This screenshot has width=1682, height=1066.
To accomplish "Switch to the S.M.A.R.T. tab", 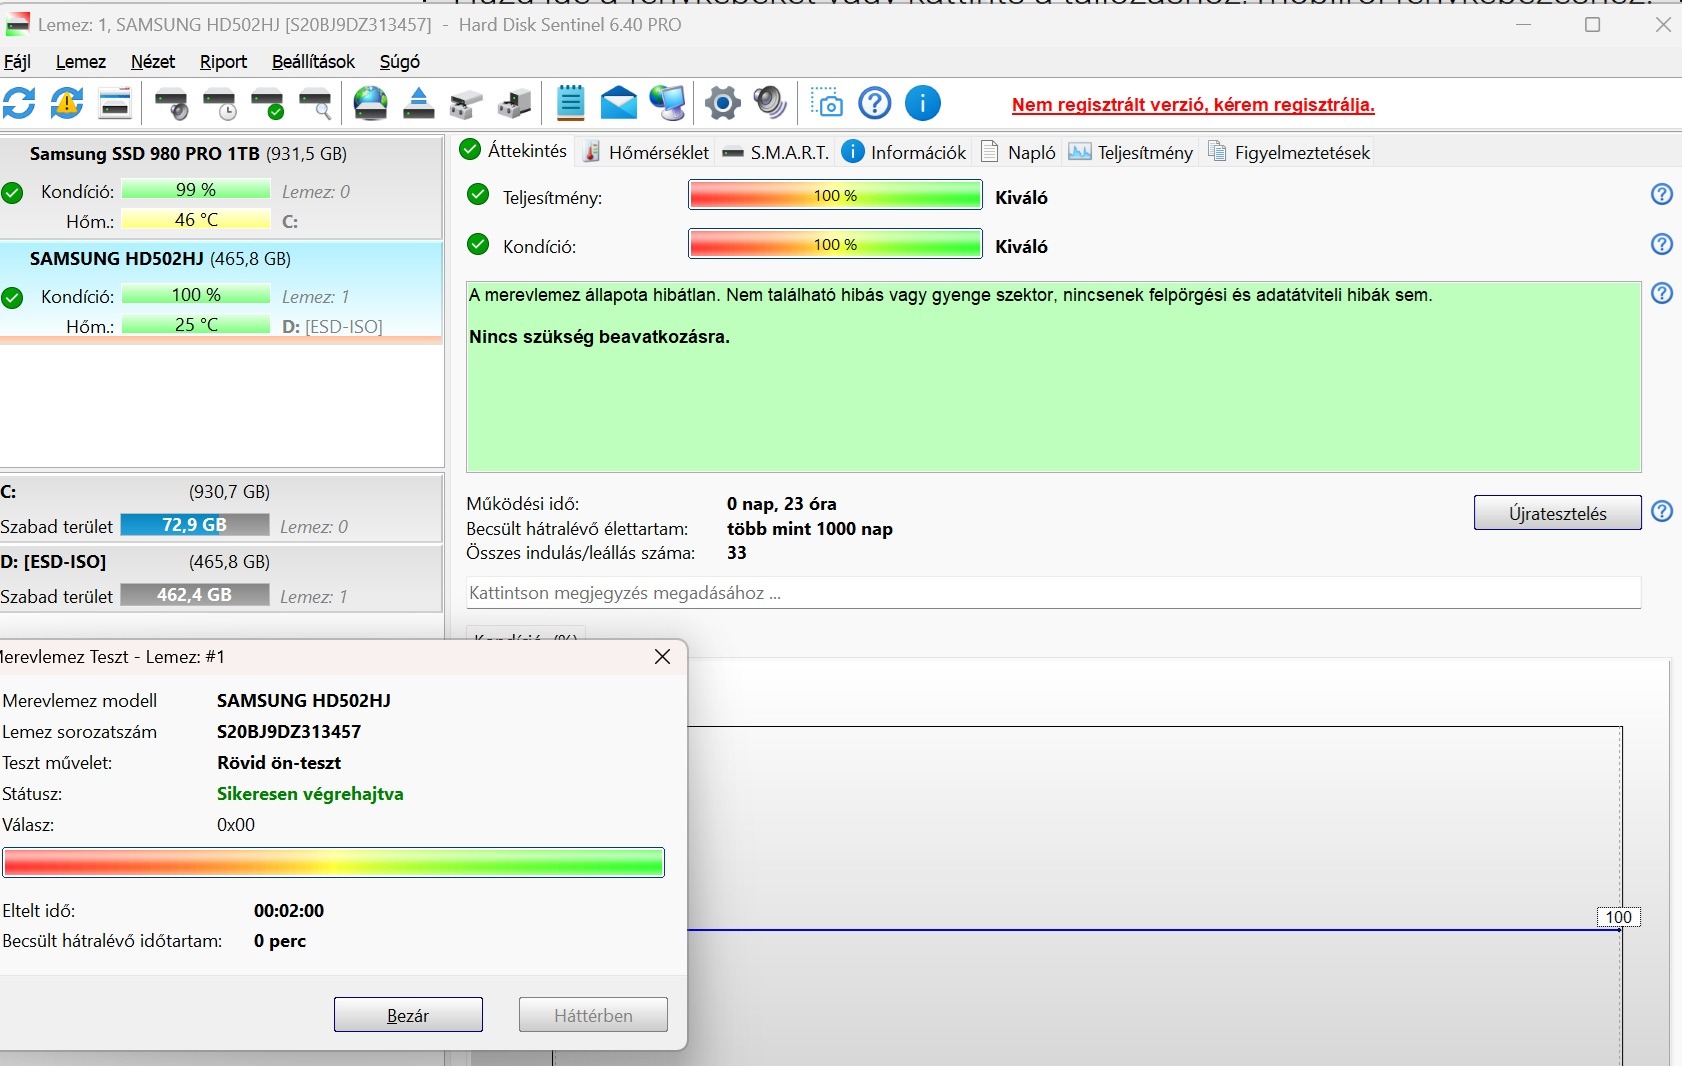I will 776,152.
